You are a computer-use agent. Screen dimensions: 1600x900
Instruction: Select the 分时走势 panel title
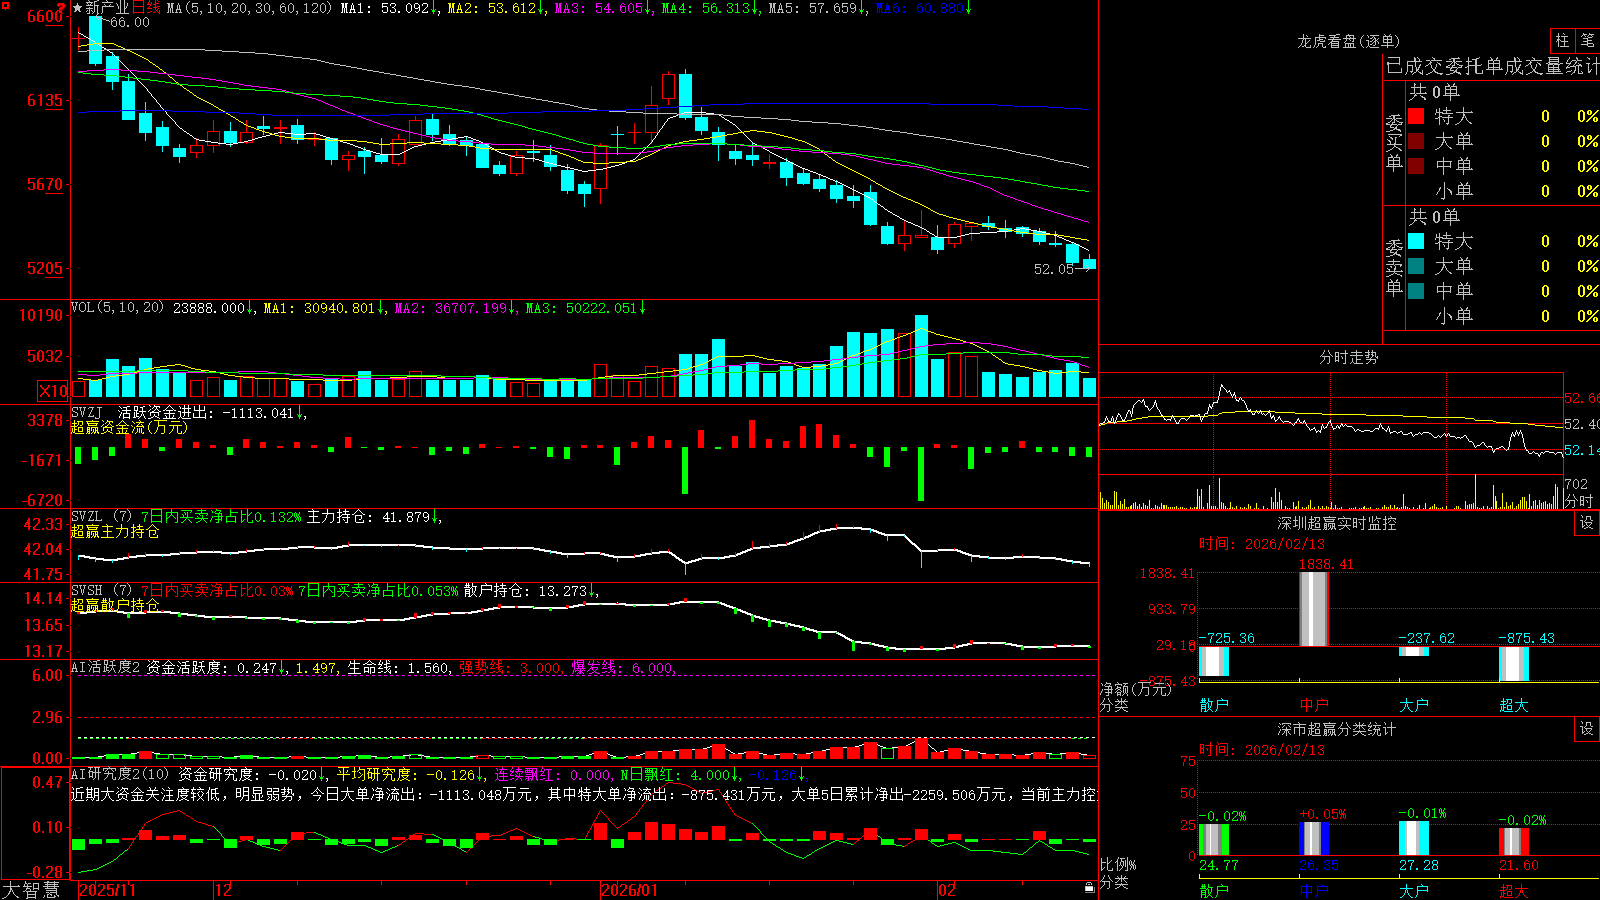click(x=1349, y=357)
